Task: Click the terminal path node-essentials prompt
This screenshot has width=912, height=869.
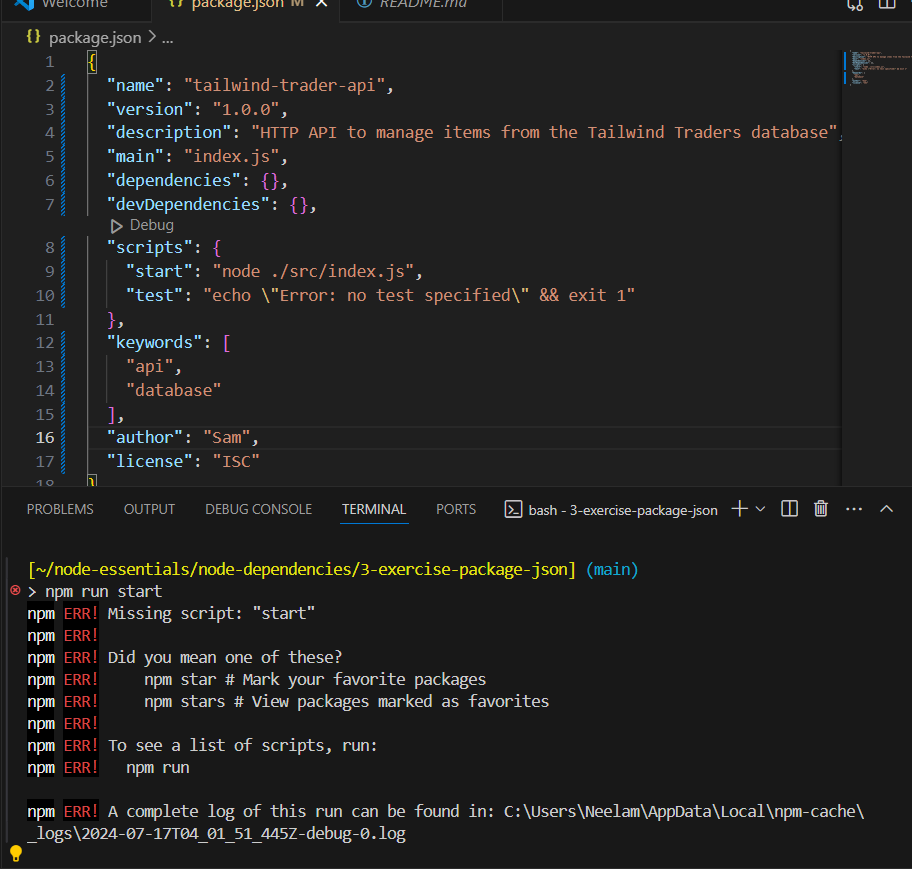Action: tap(301, 569)
